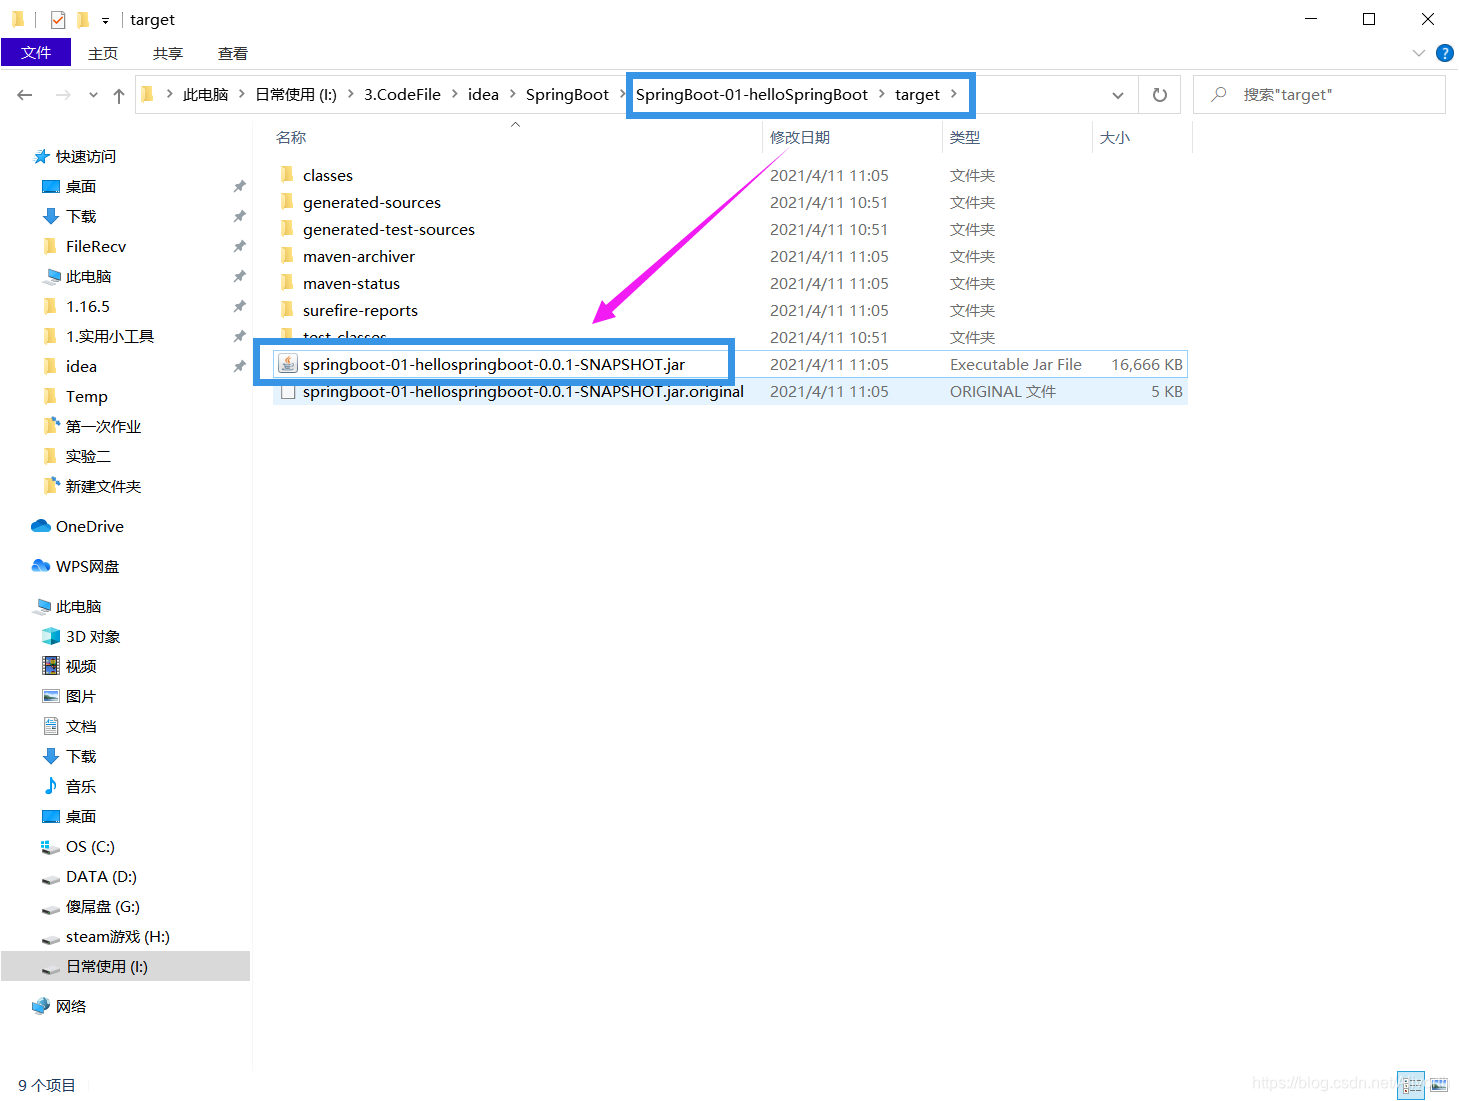This screenshot has width=1459, height=1101.
Task: Sort by 大小 column header
Action: (x=1115, y=138)
